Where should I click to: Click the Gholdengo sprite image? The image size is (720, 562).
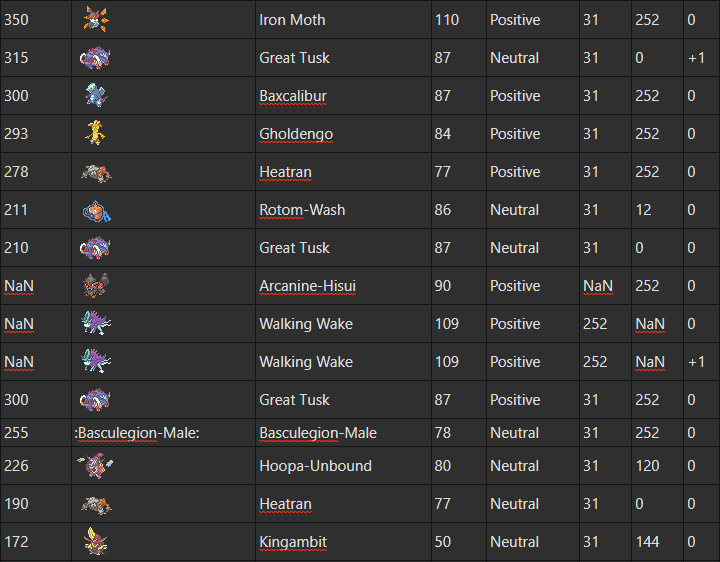coord(95,134)
